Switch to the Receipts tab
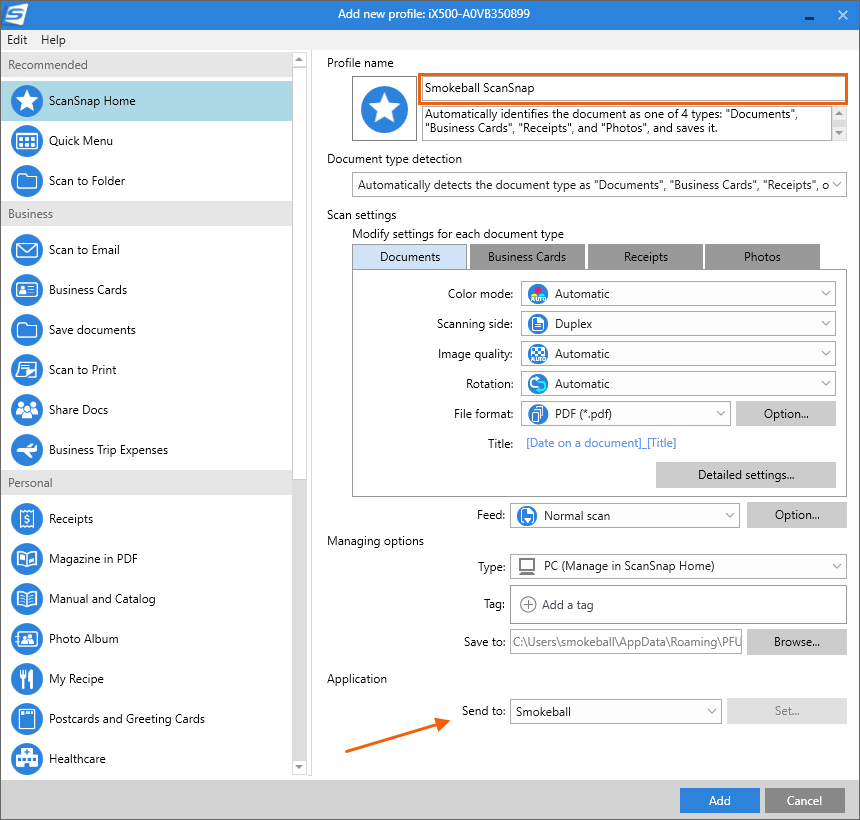 pos(646,257)
